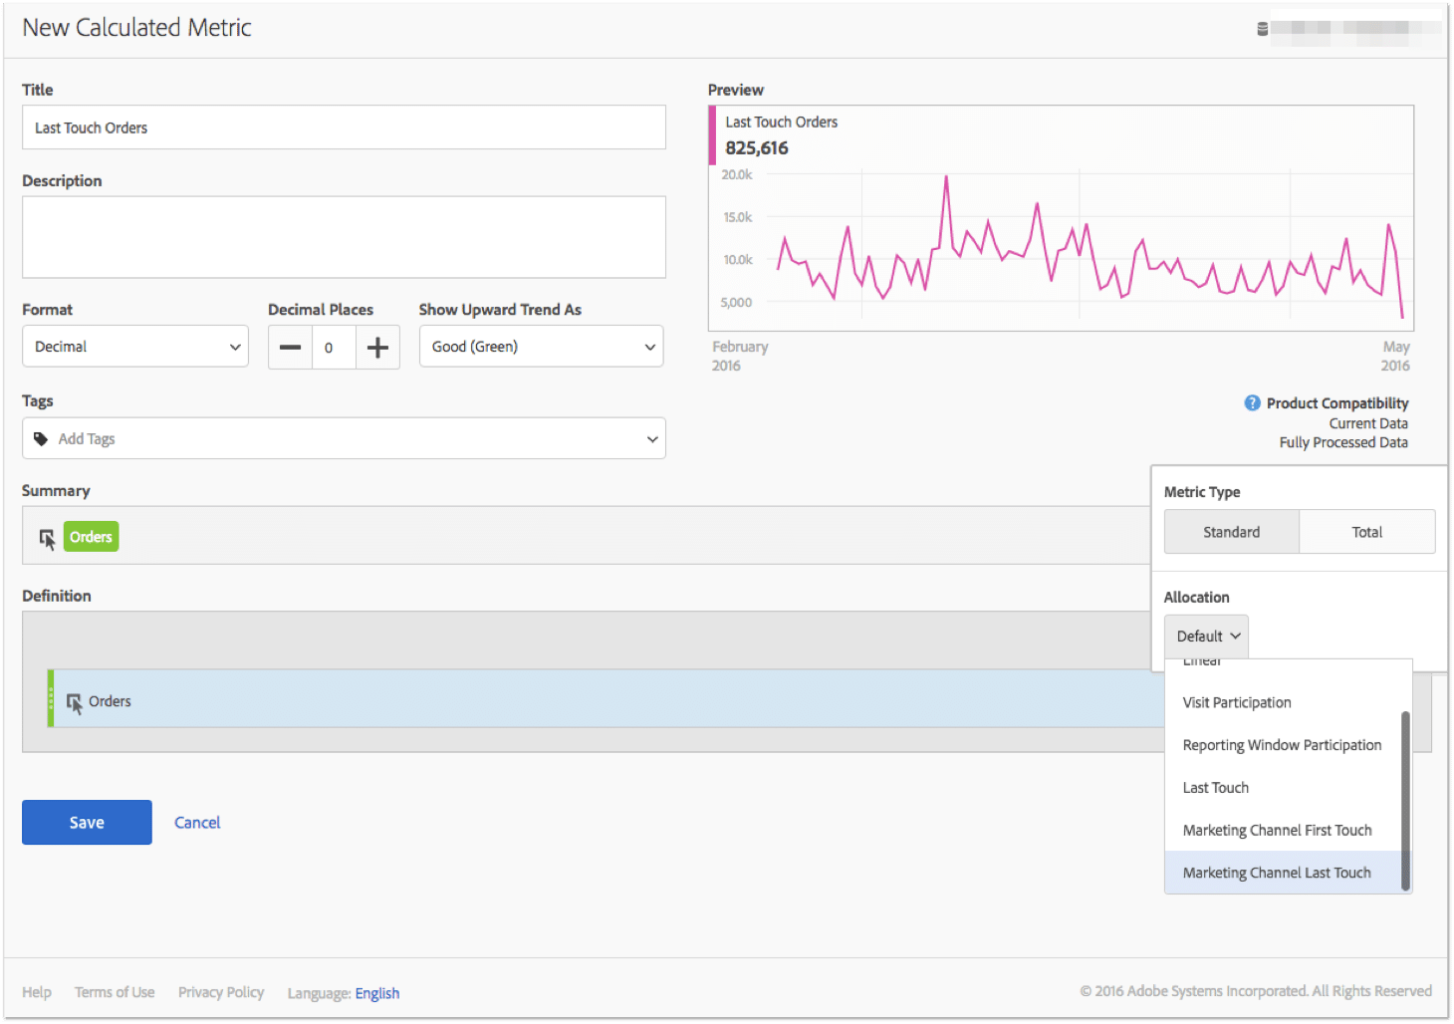Viewport: 1454px width, 1024px height.
Task: Open the Show Upward Trend As dropdown
Action: click(540, 346)
